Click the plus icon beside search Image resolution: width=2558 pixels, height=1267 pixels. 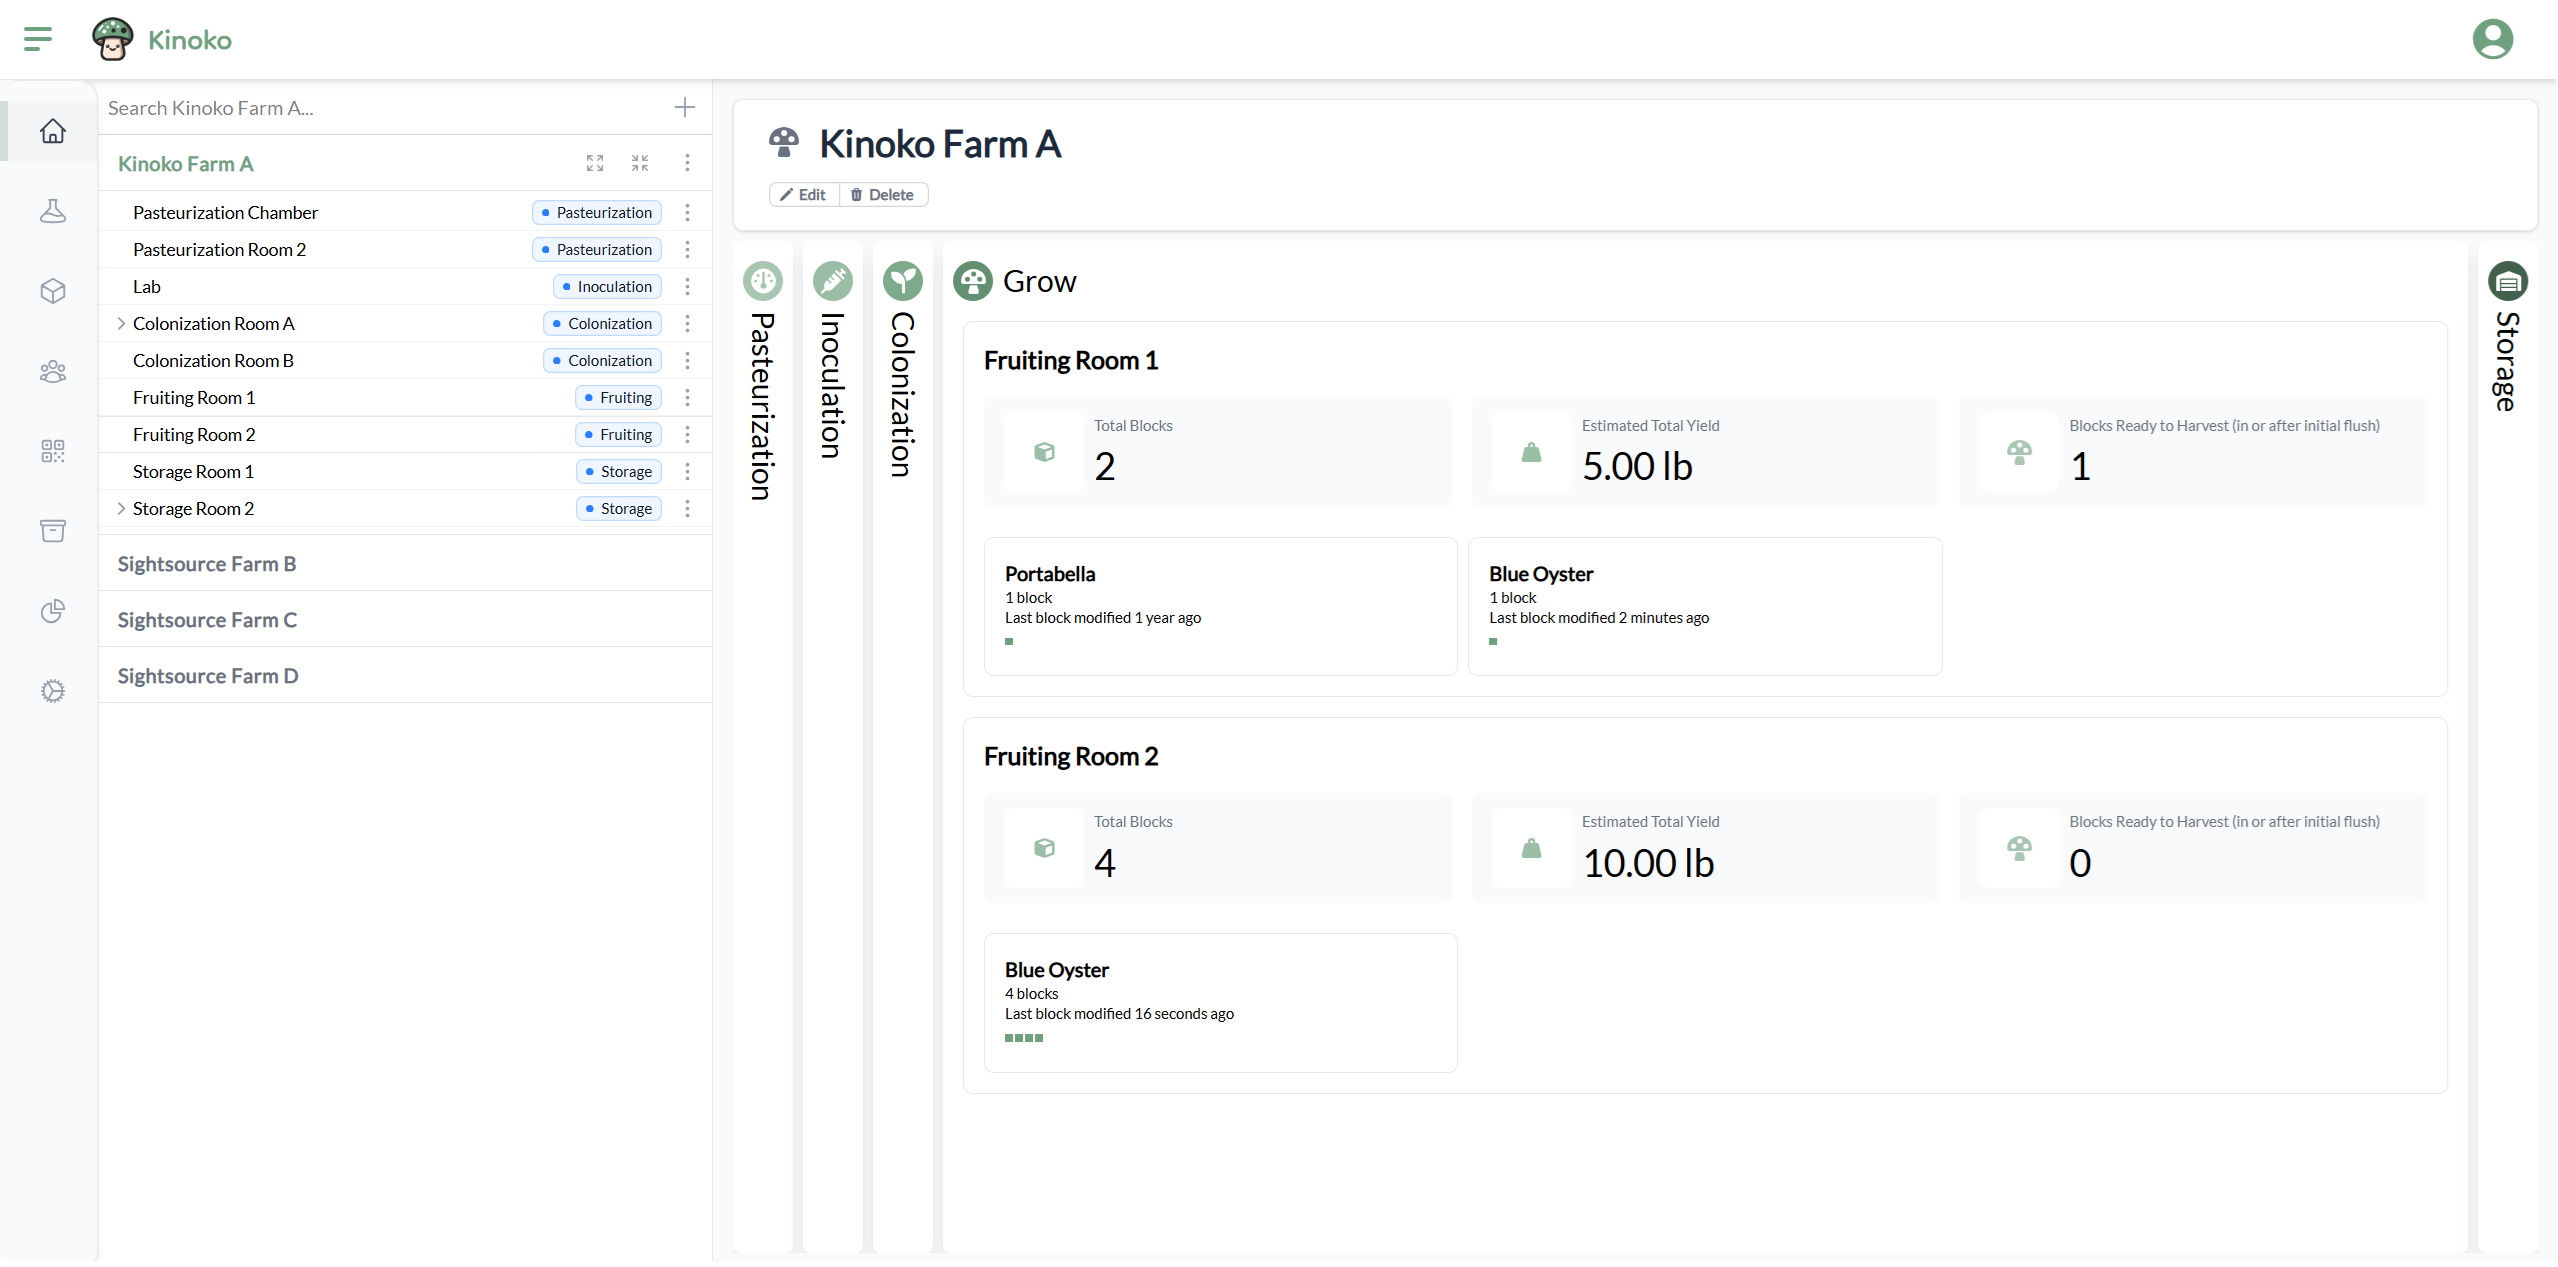685,107
